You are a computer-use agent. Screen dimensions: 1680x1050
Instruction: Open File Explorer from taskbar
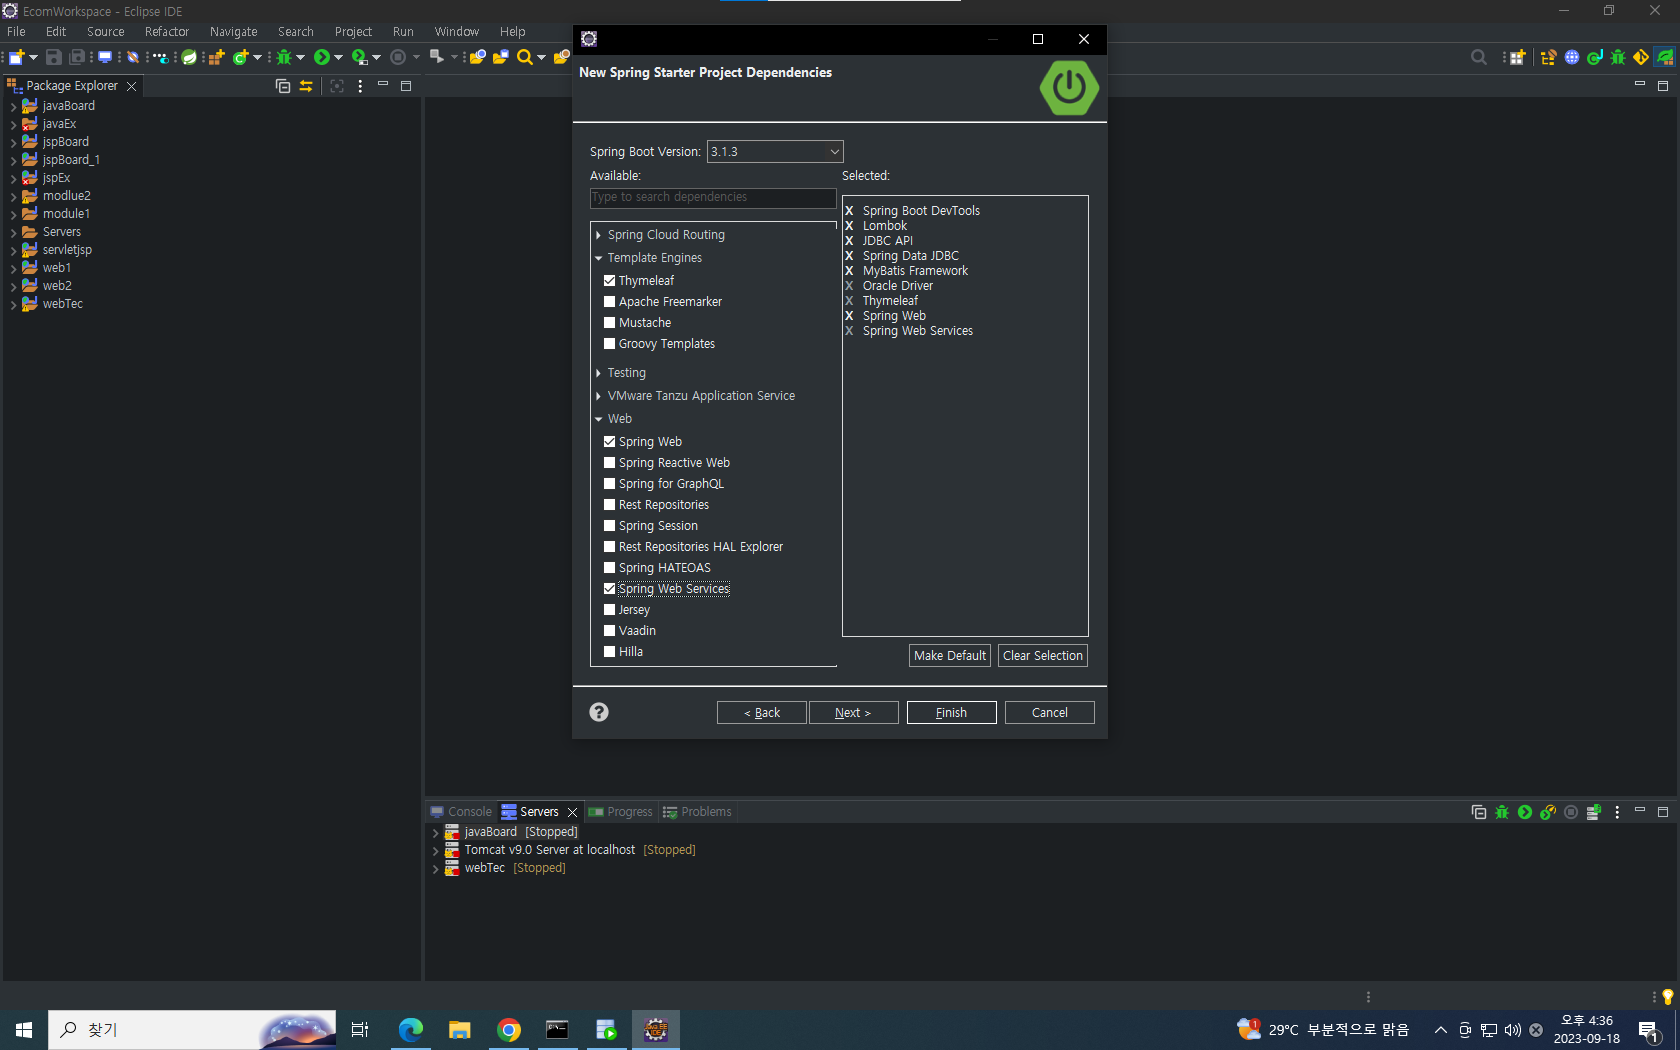(459, 1029)
